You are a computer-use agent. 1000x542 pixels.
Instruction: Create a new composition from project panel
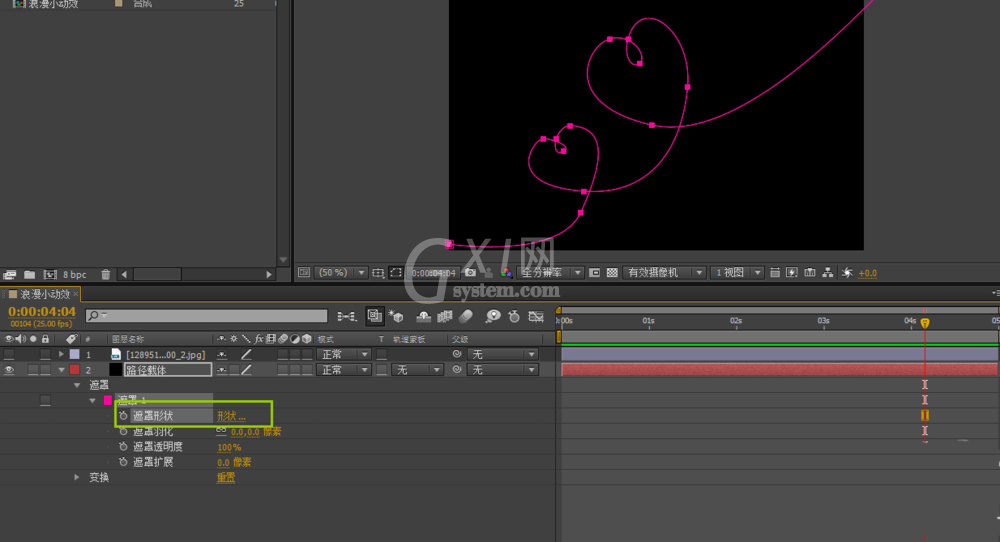click(x=50, y=275)
